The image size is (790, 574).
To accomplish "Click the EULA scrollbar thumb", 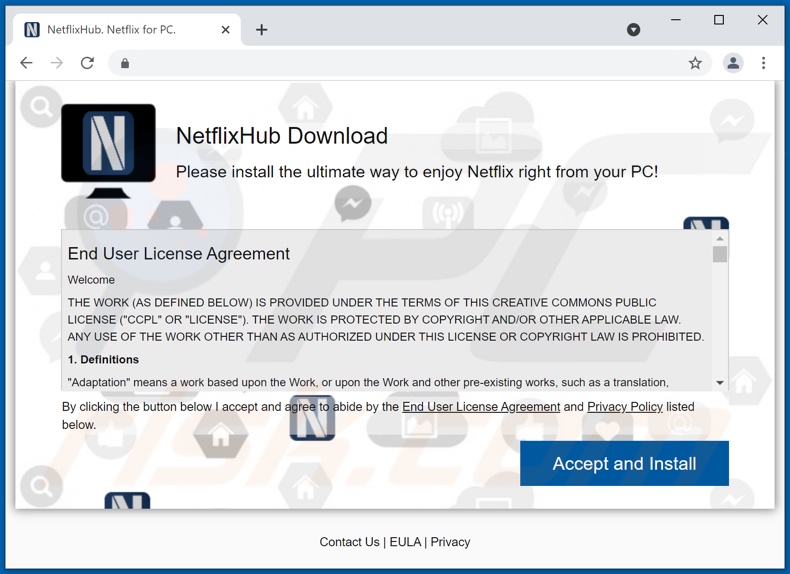I will click(720, 254).
